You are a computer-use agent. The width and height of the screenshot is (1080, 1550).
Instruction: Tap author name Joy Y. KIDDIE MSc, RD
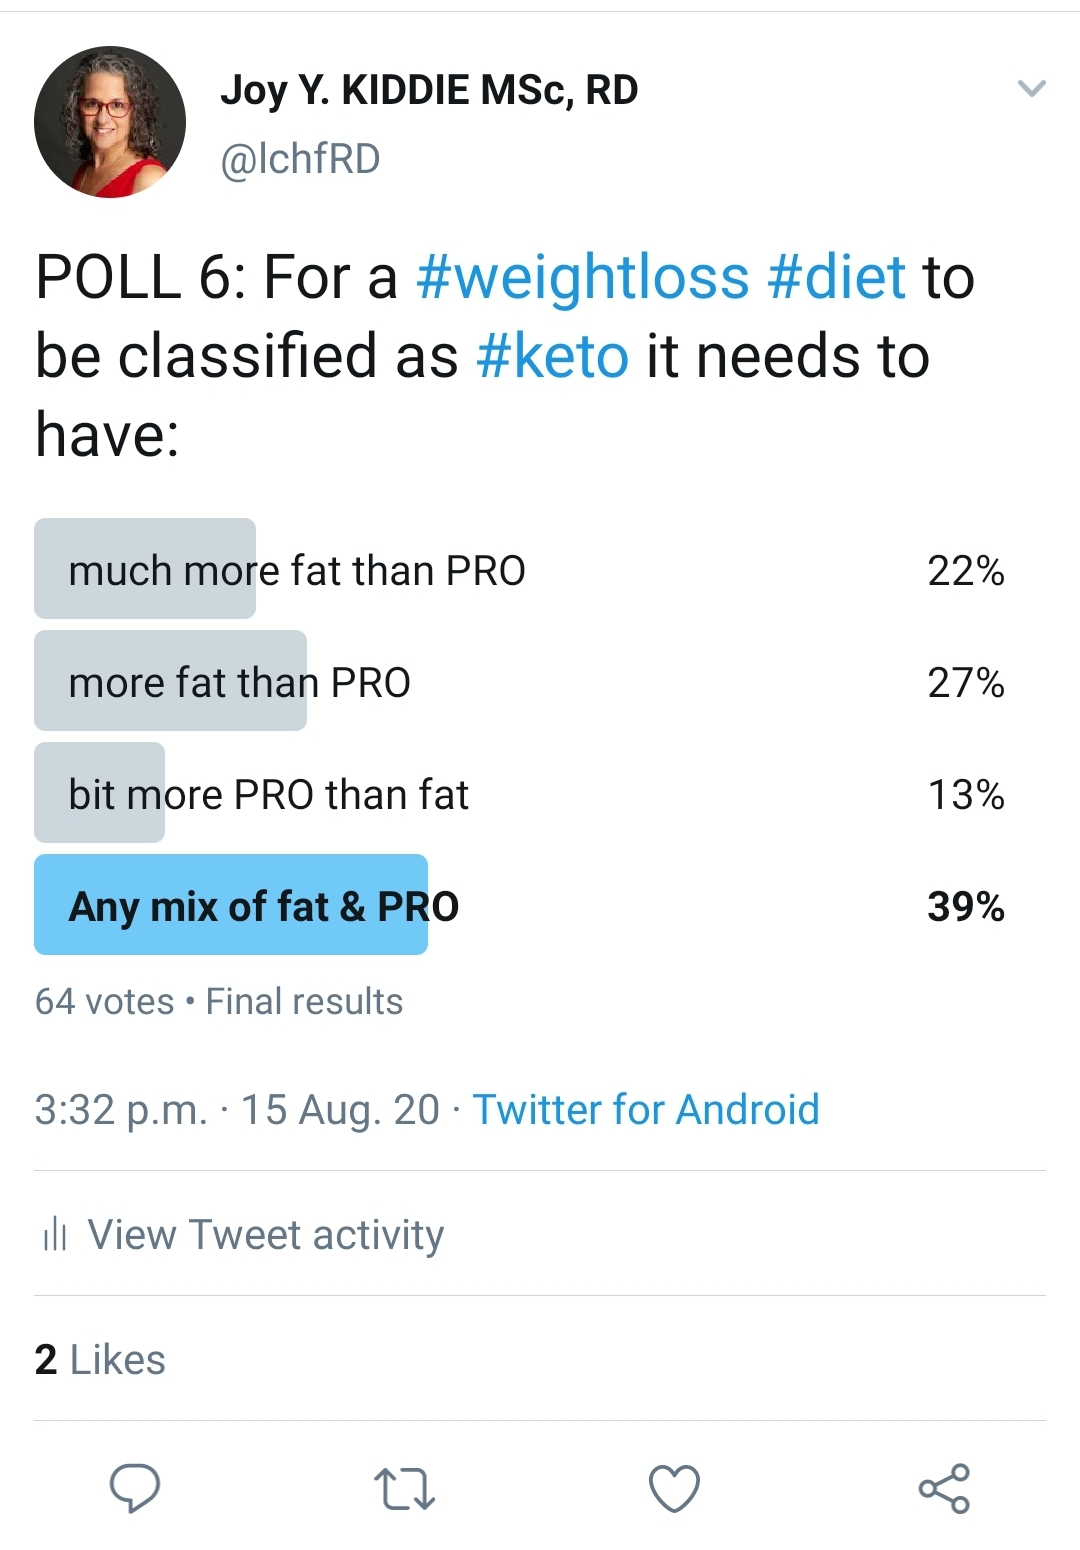coord(429,90)
